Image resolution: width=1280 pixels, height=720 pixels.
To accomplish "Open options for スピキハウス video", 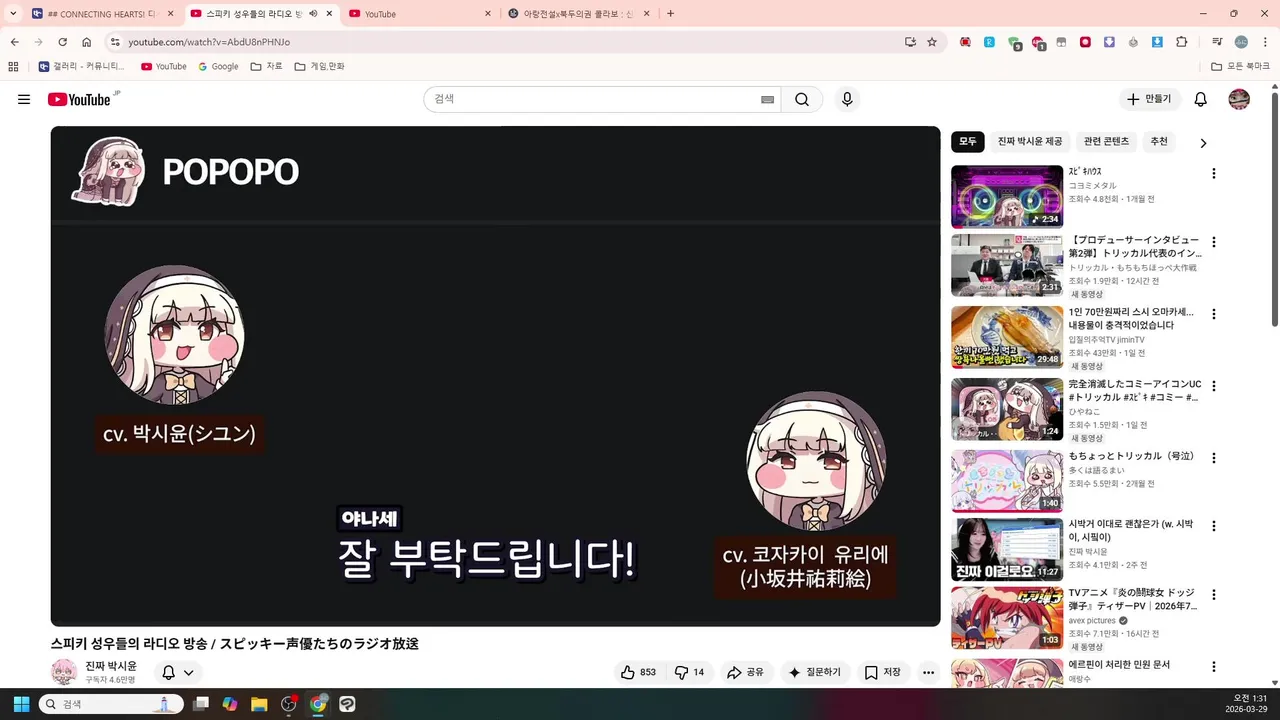I will click(1214, 173).
